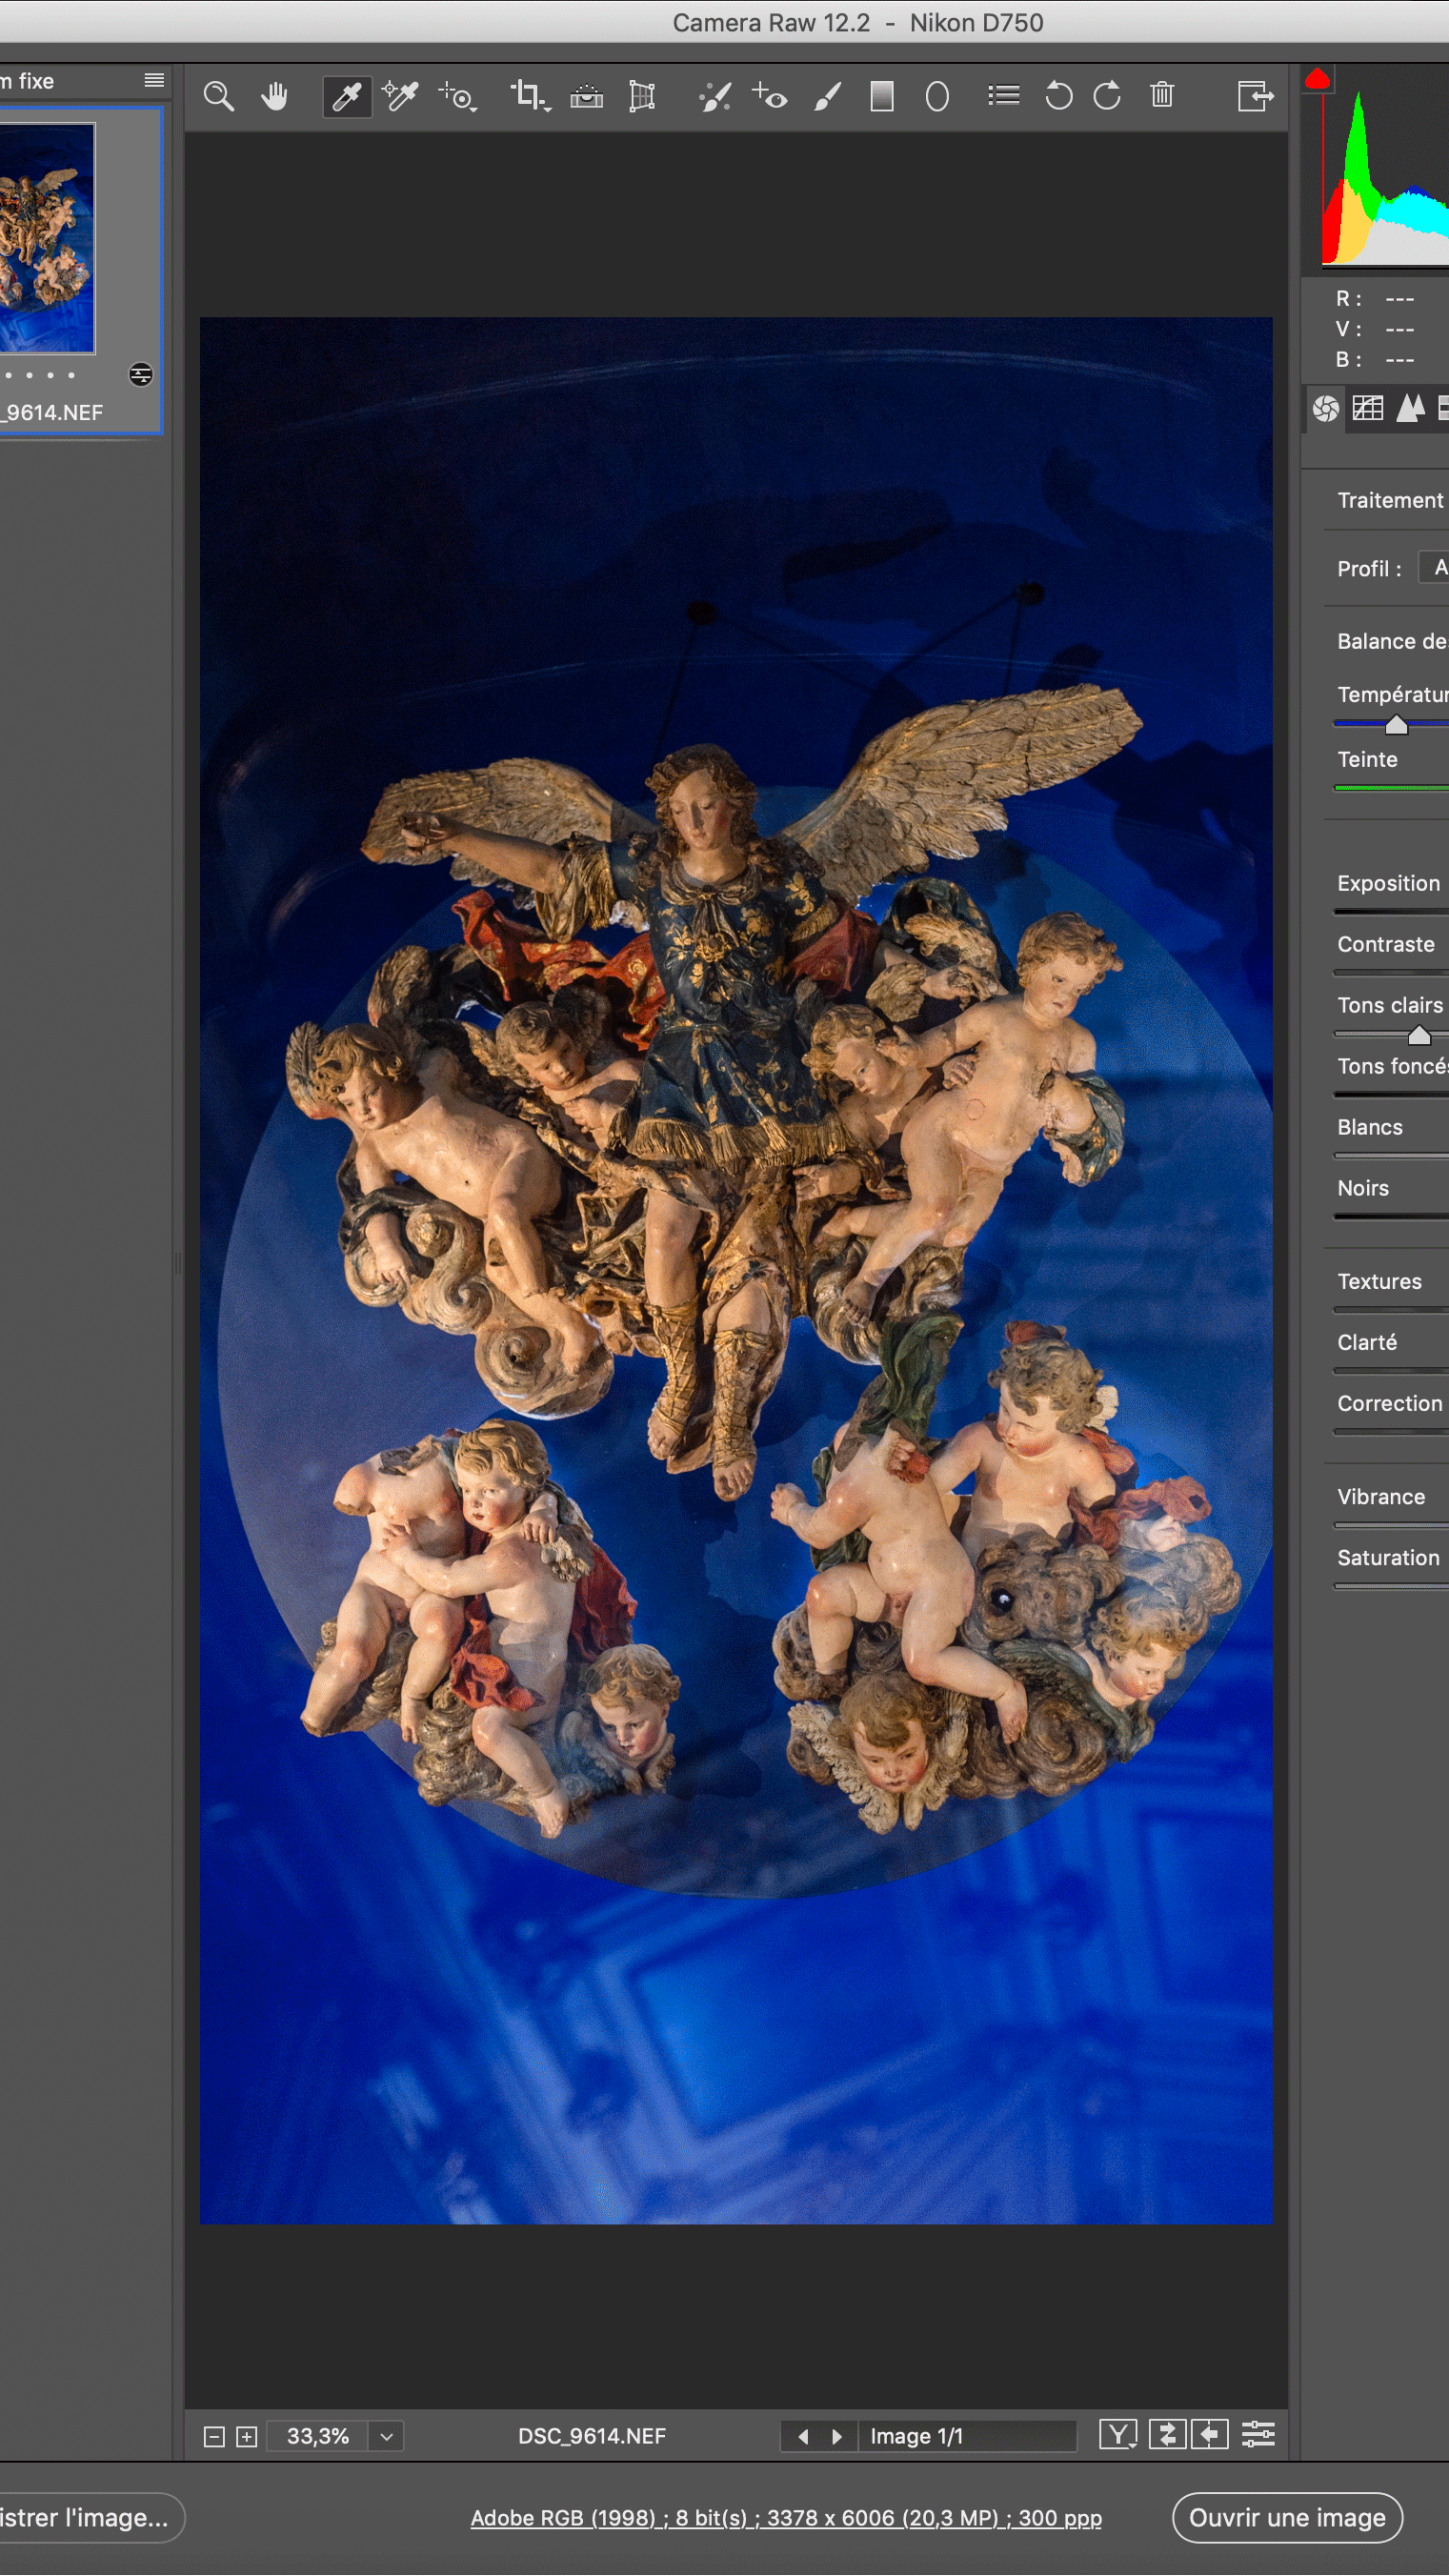Click the zoom out minus button

point(214,2437)
